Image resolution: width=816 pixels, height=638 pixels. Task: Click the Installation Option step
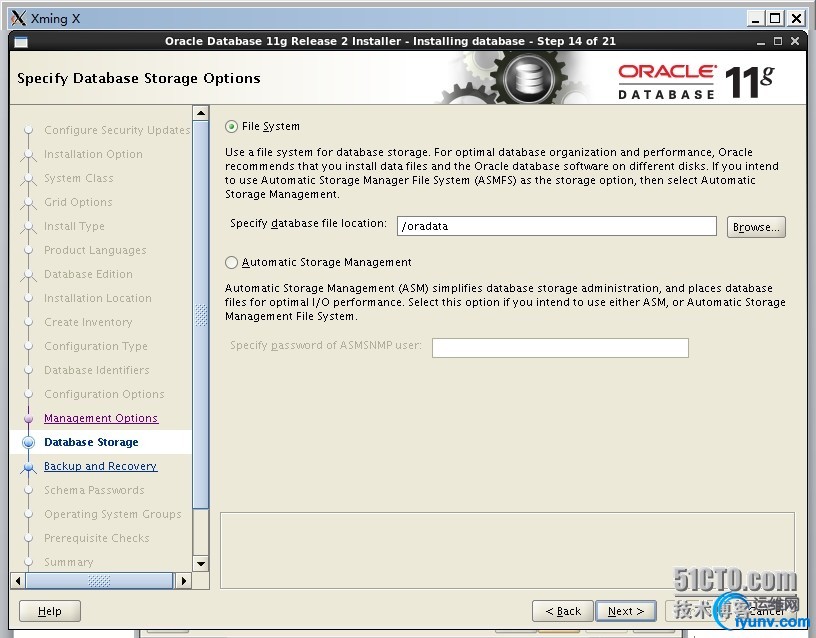tap(93, 154)
